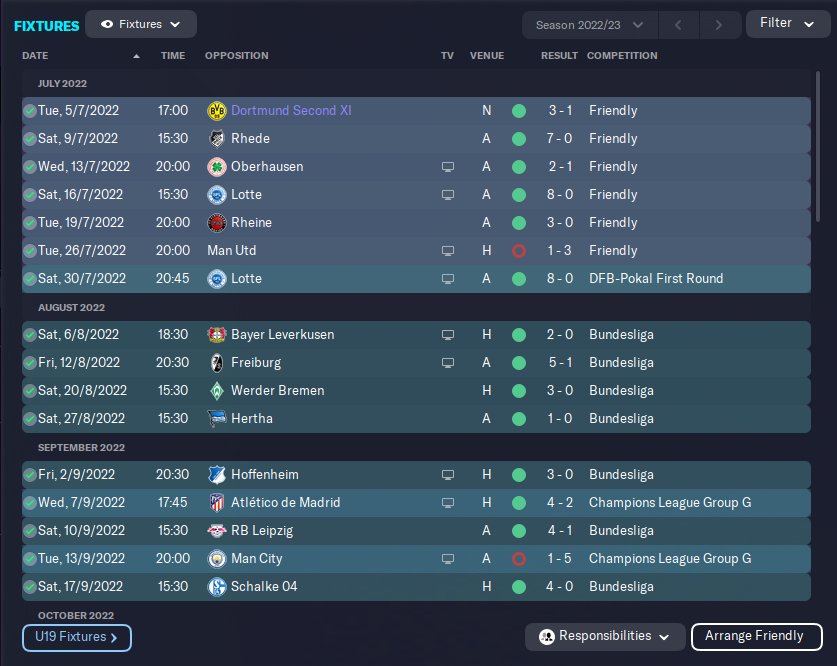Click the green win indicator for Freiburg

click(518, 362)
